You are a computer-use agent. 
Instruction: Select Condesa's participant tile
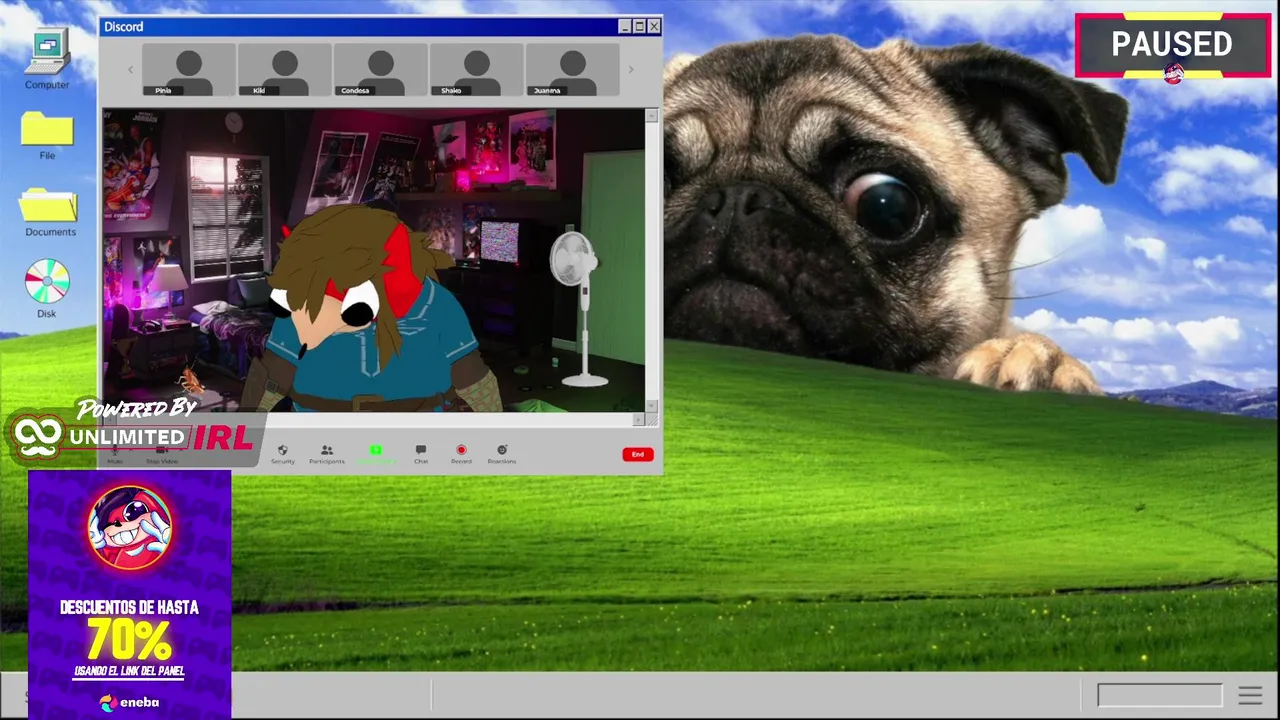tap(381, 70)
